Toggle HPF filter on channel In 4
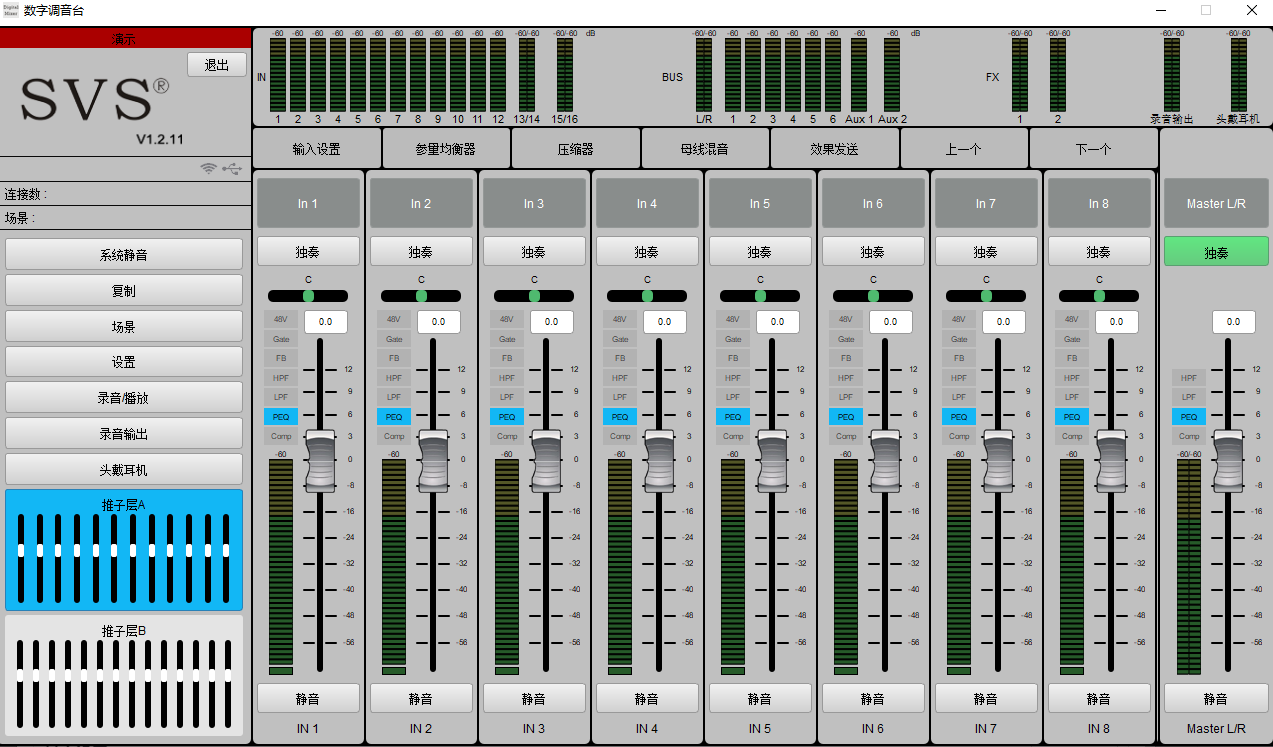This screenshot has width=1273, height=747. pyautogui.click(x=620, y=378)
